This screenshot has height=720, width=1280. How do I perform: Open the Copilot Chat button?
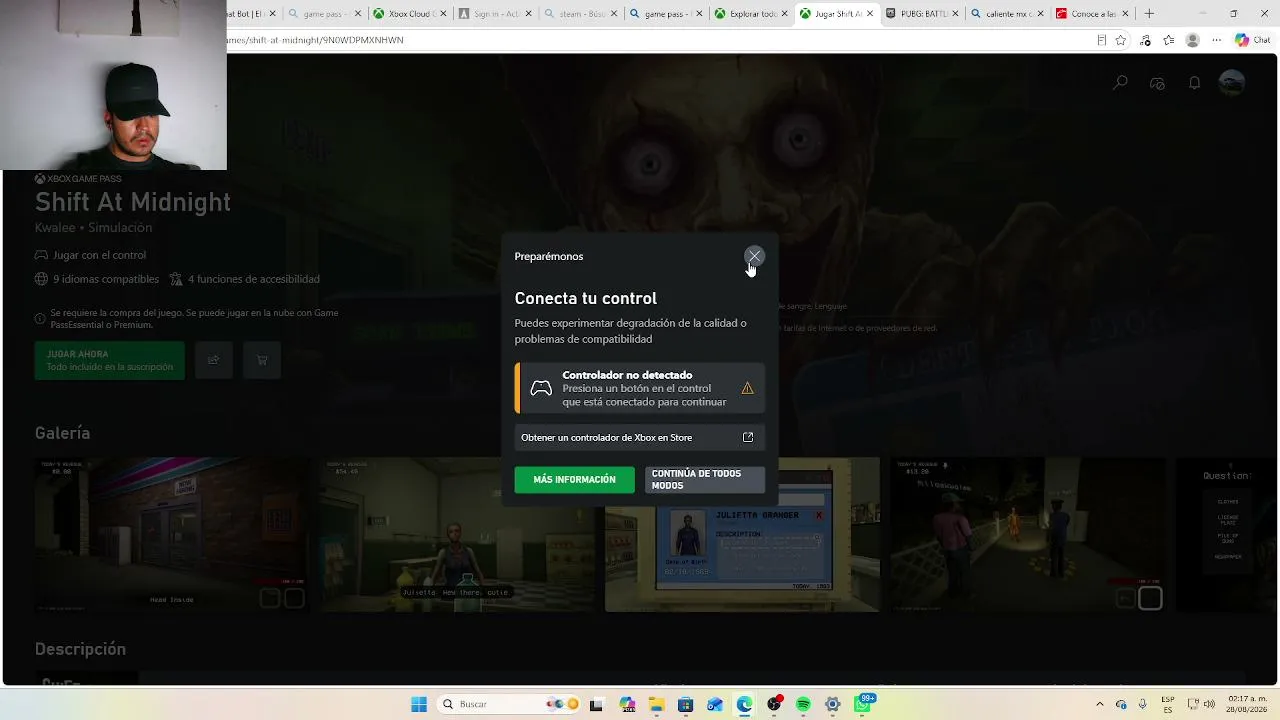click(1252, 40)
